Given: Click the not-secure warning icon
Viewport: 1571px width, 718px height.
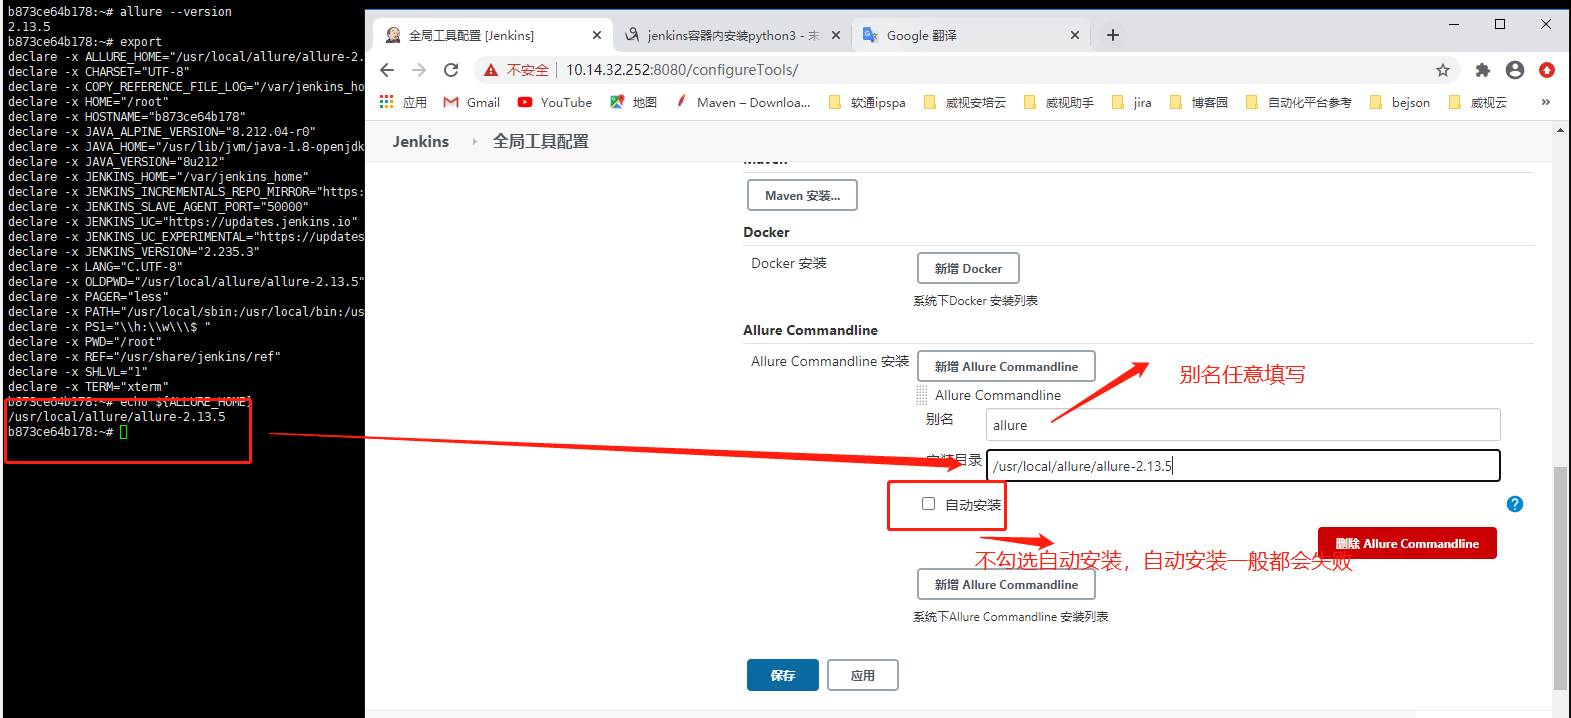Looking at the screenshot, I should [x=490, y=70].
